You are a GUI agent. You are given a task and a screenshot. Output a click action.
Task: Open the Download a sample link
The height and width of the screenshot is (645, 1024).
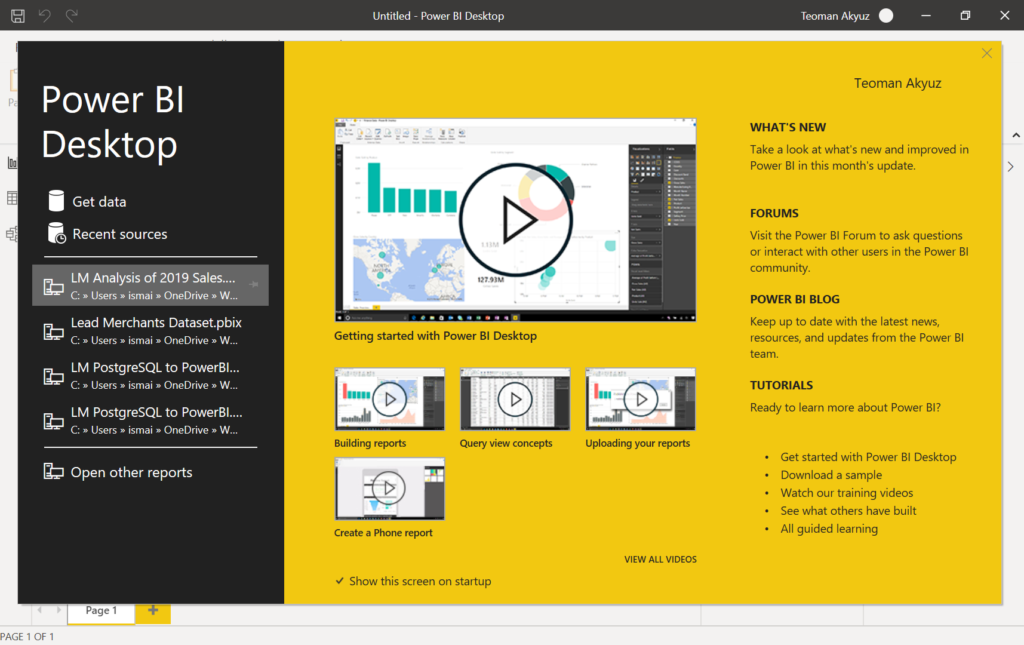coord(831,475)
